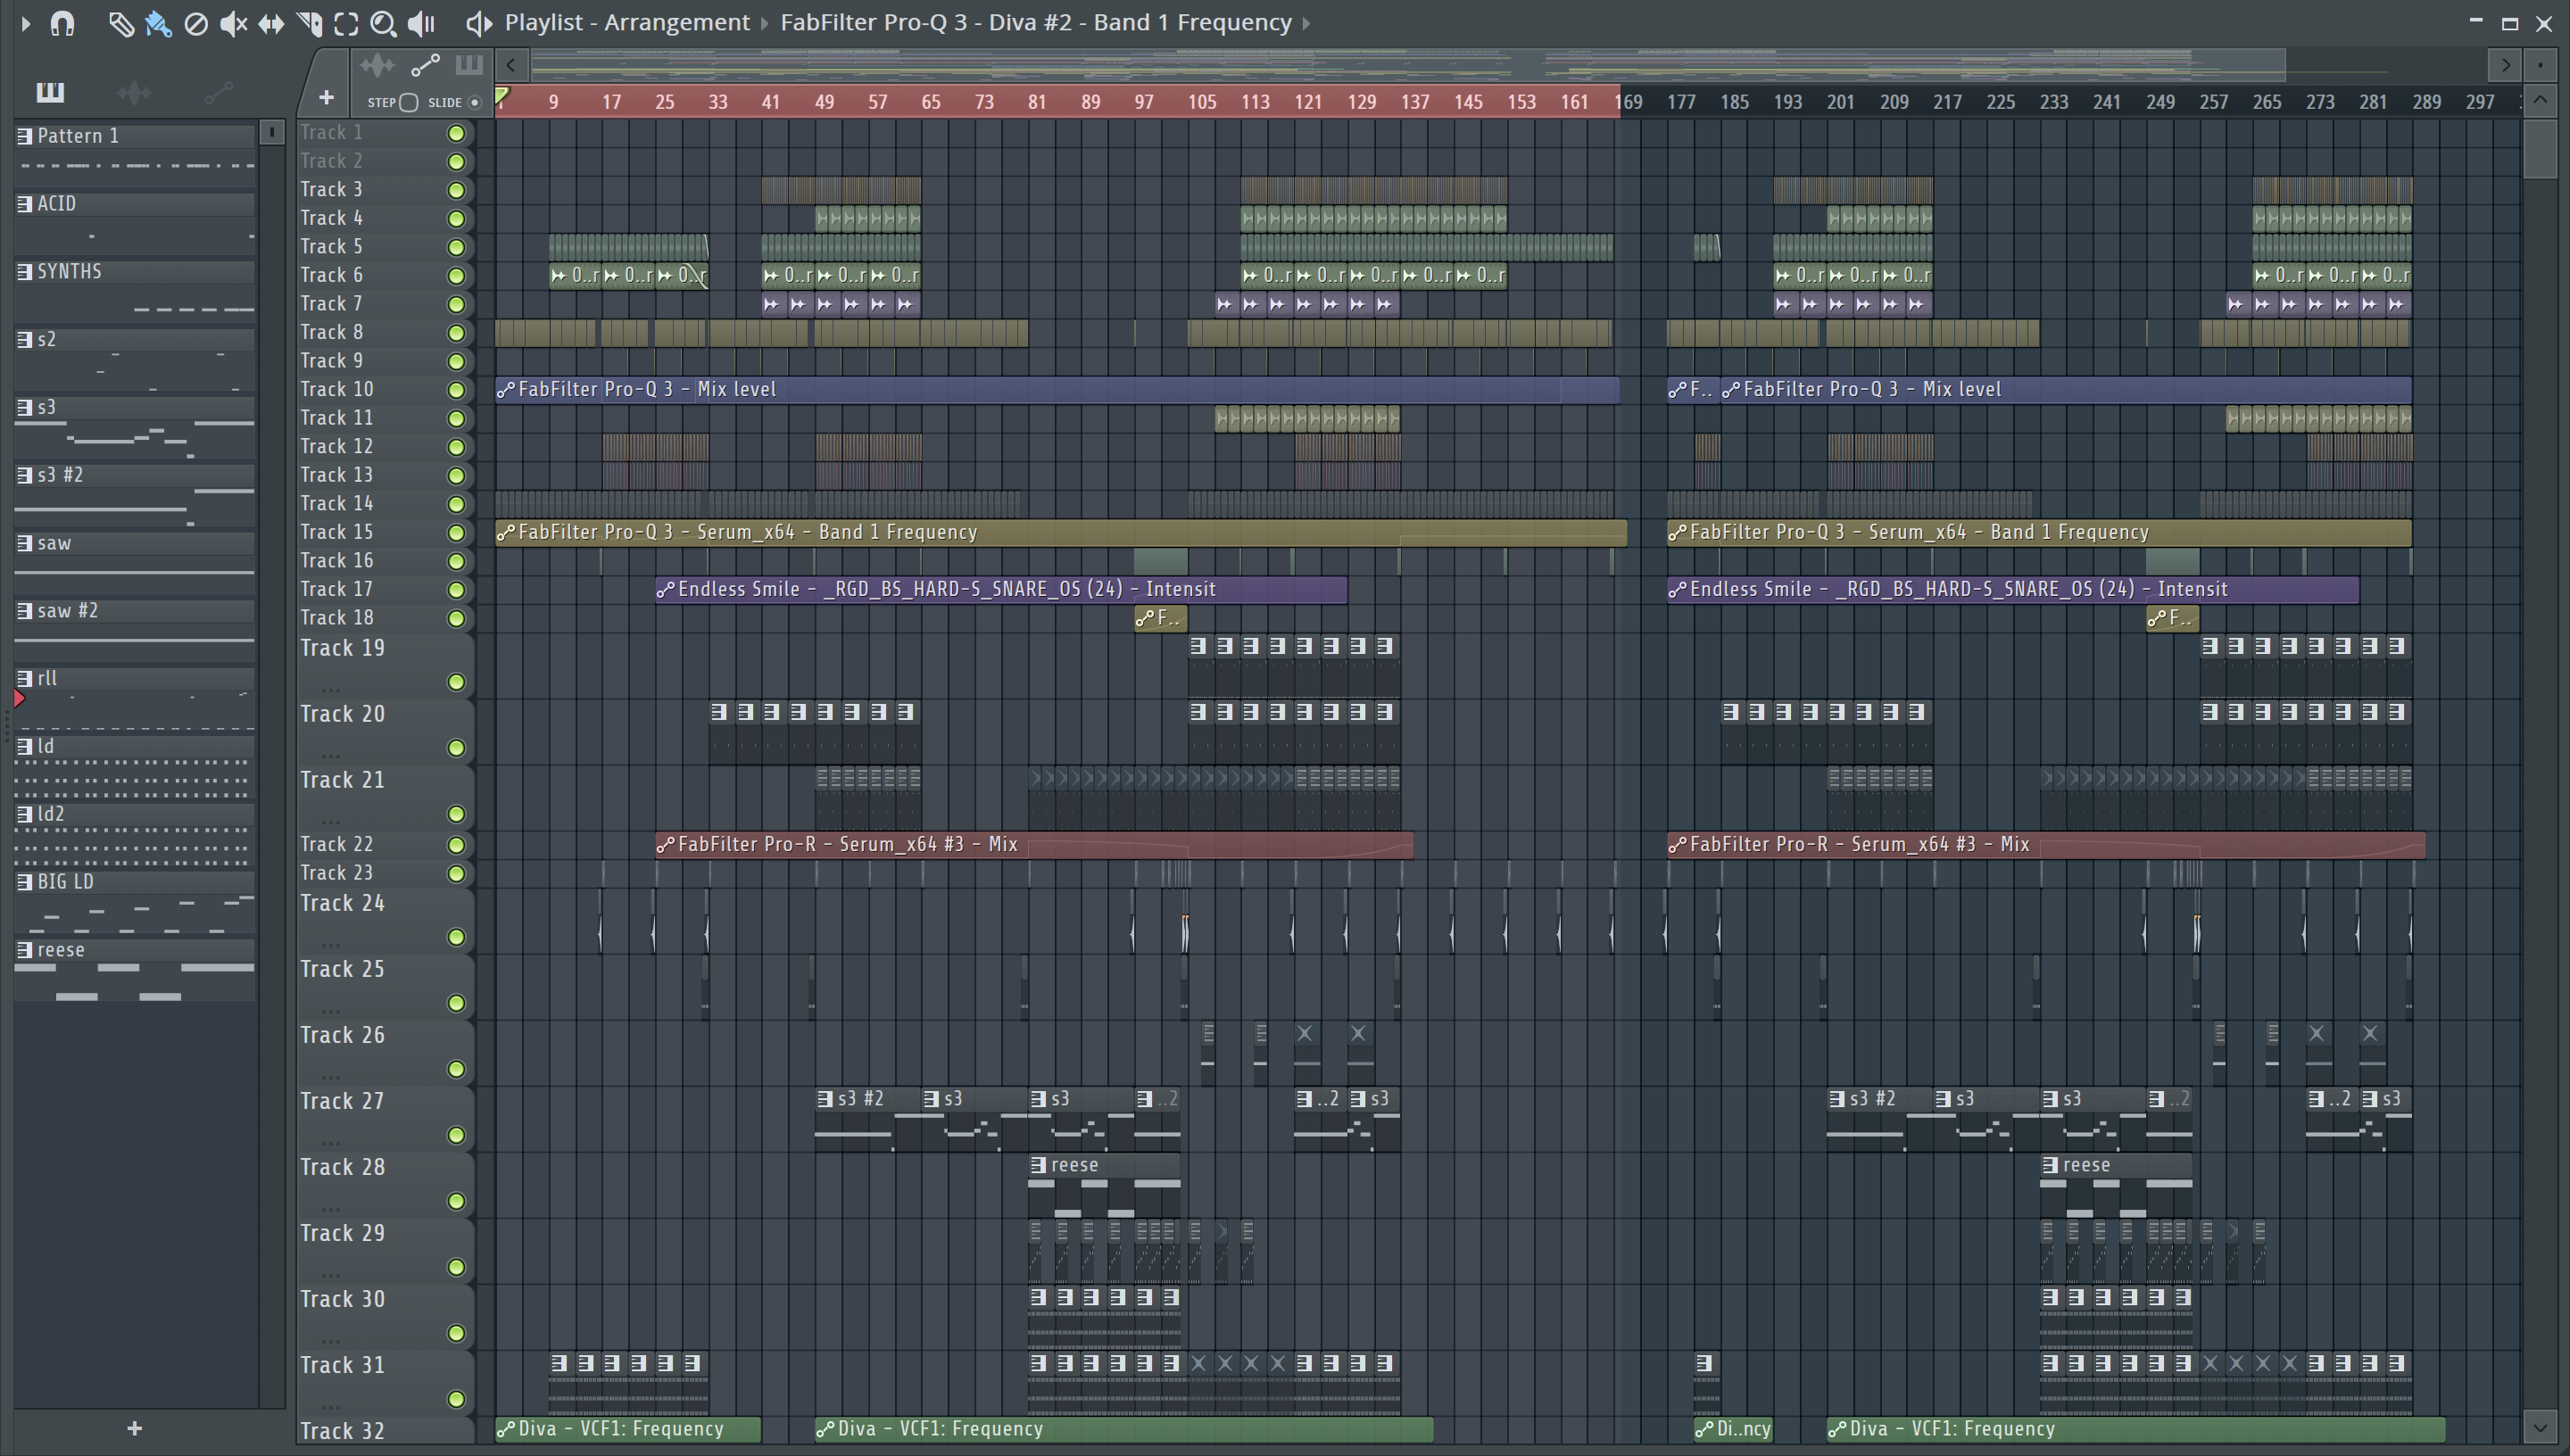2570x1456 pixels.
Task: Select first Diva VCF1 Frequency clip on Track 32
Action: coord(628,1429)
